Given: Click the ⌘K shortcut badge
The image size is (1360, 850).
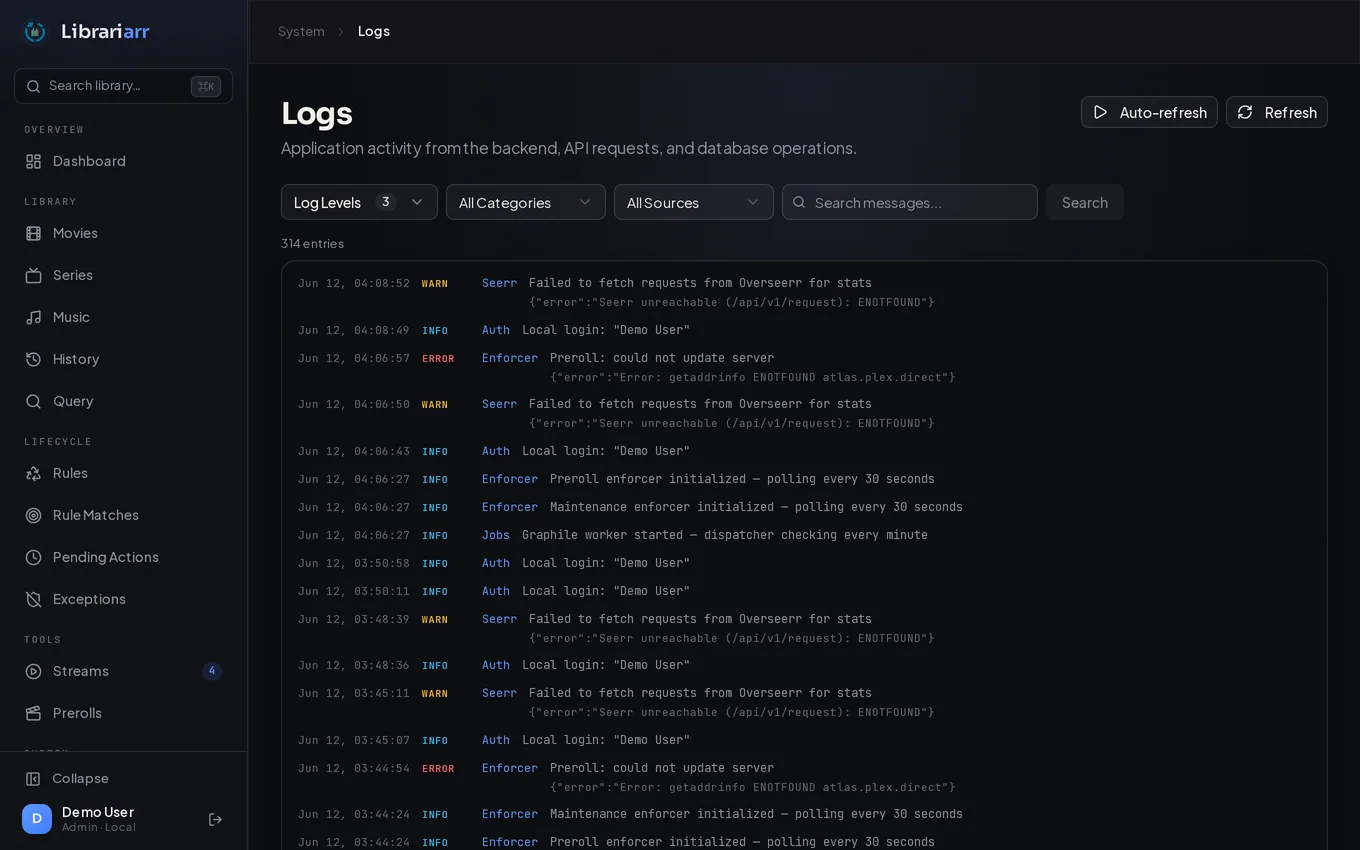Looking at the screenshot, I should [206, 86].
